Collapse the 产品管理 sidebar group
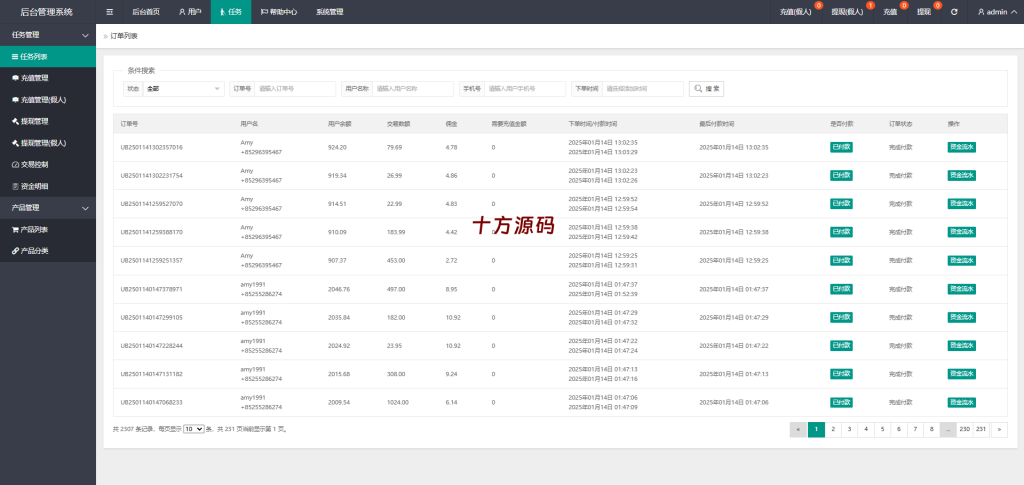1024x485 pixels. pos(48,208)
